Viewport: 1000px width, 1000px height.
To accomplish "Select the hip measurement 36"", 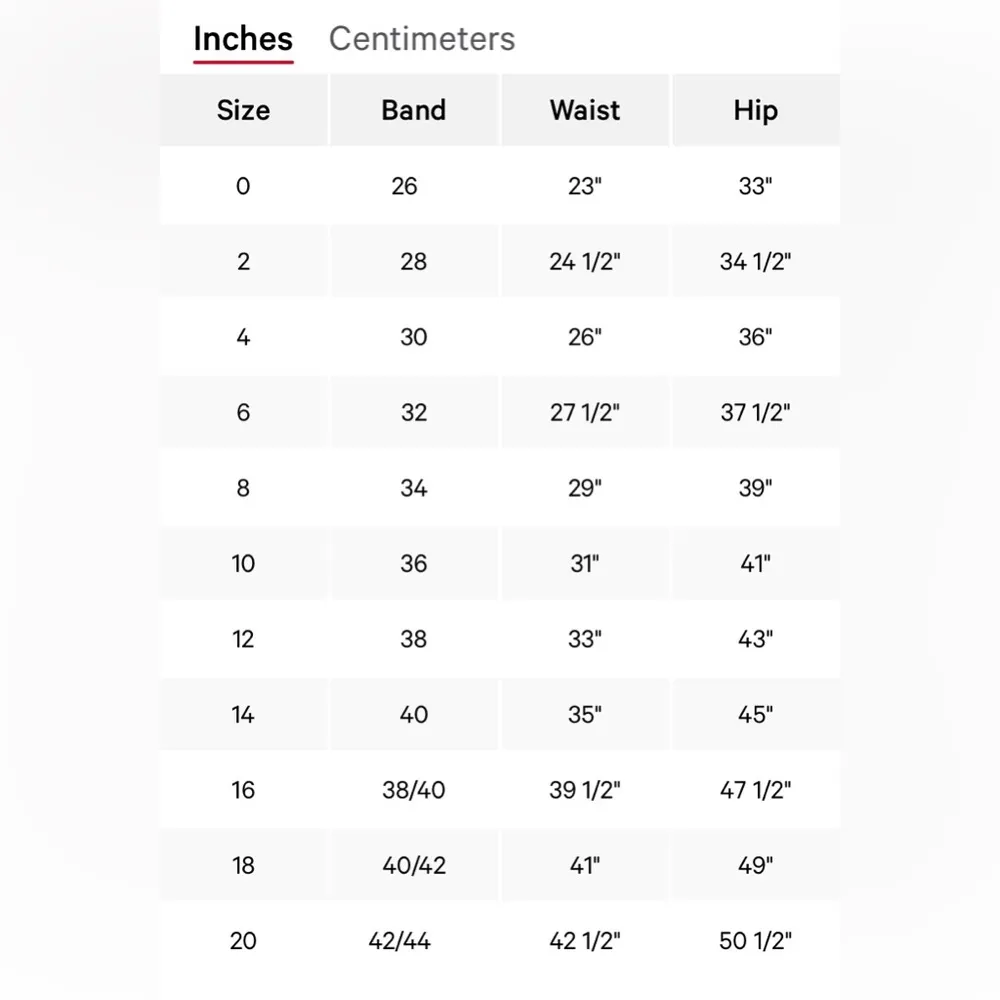I will tap(755, 337).
